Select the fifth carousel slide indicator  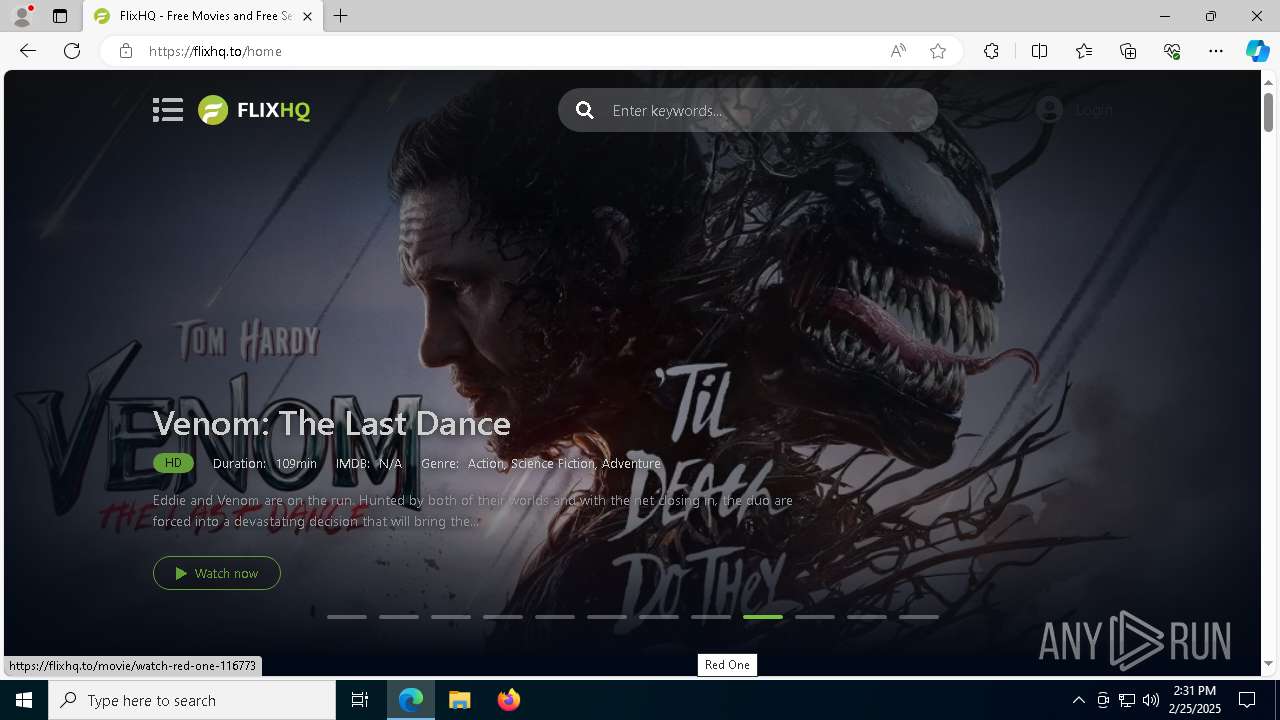pos(555,617)
